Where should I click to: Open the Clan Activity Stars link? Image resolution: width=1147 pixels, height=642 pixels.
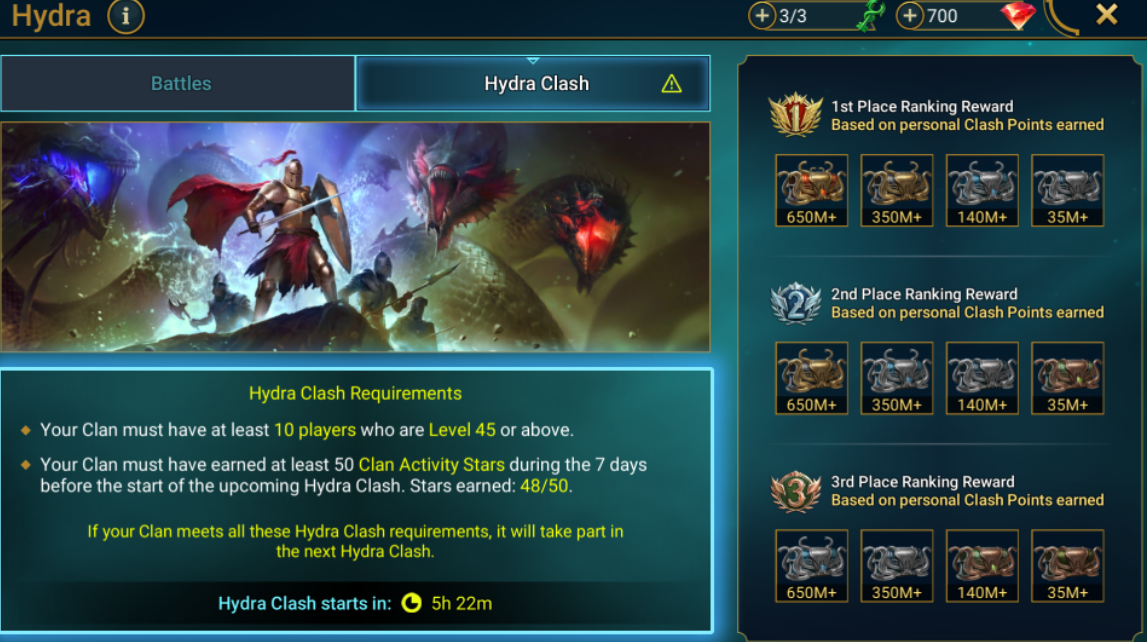[432, 464]
